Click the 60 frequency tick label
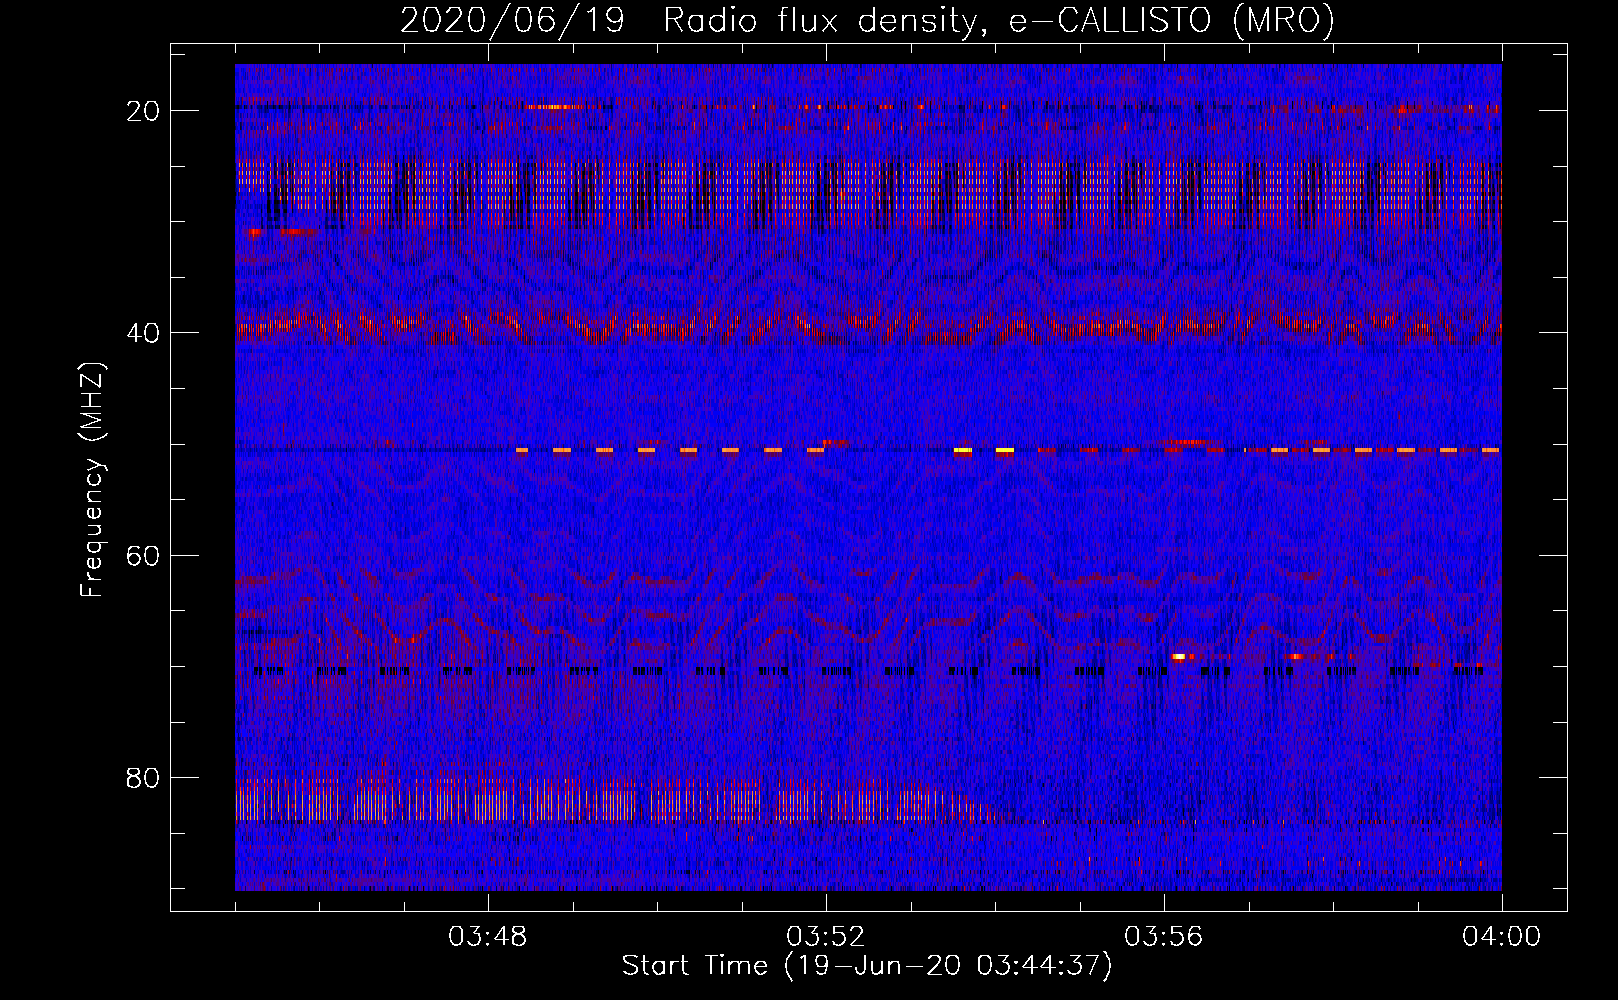This screenshot has height=1000, width=1618. (144, 555)
